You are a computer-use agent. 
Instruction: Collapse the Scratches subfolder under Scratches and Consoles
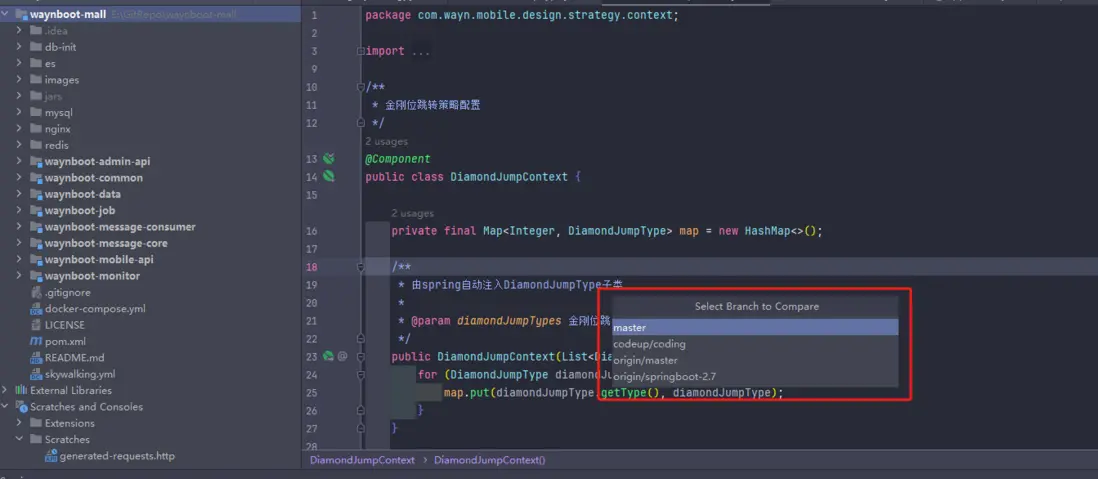click(20, 439)
